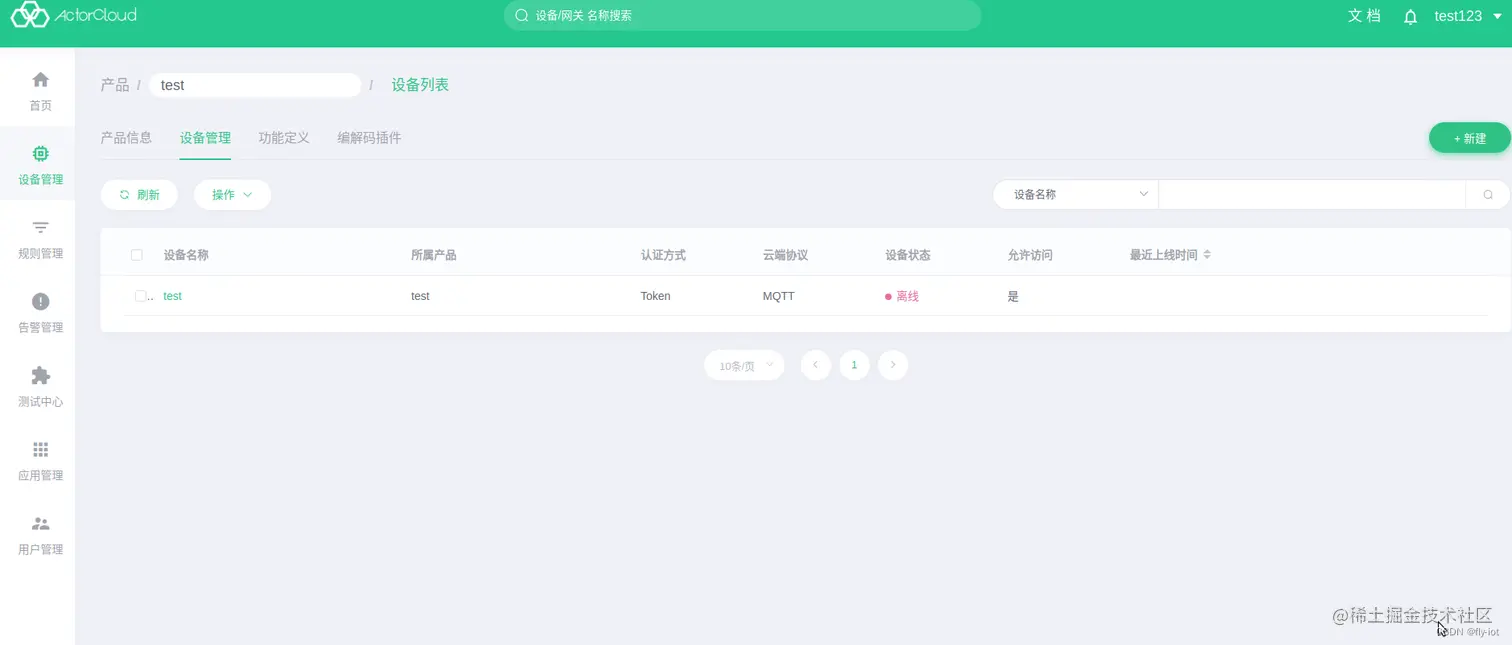Click the 设备列表 breadcrumb text
Image resolution: width=1512 pixels, height=645 pixels.
(x=420, y=85)
